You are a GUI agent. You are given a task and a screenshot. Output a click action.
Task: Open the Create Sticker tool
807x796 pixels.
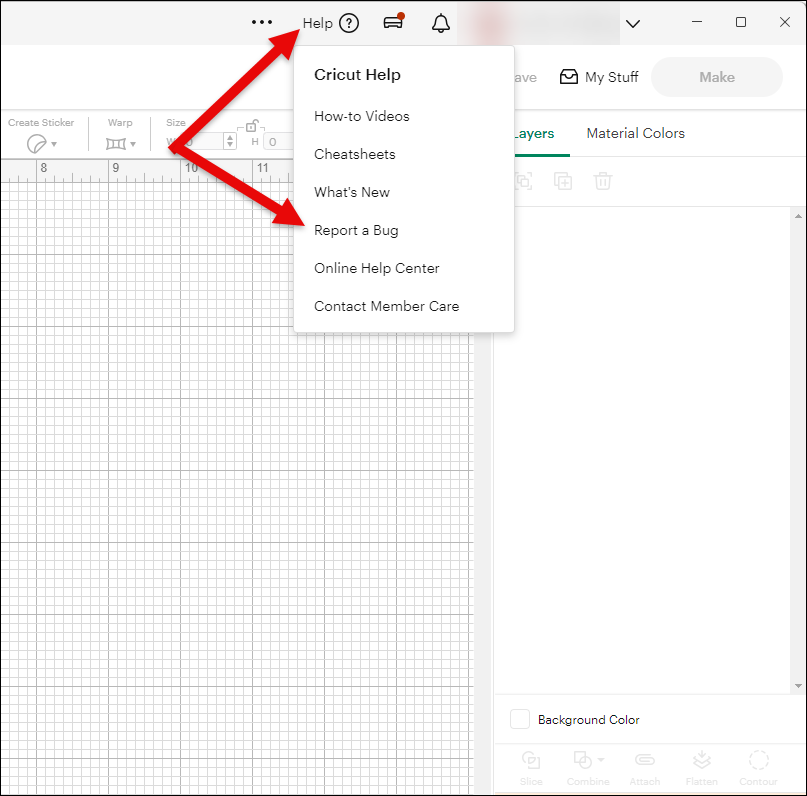tap(38, 142)
